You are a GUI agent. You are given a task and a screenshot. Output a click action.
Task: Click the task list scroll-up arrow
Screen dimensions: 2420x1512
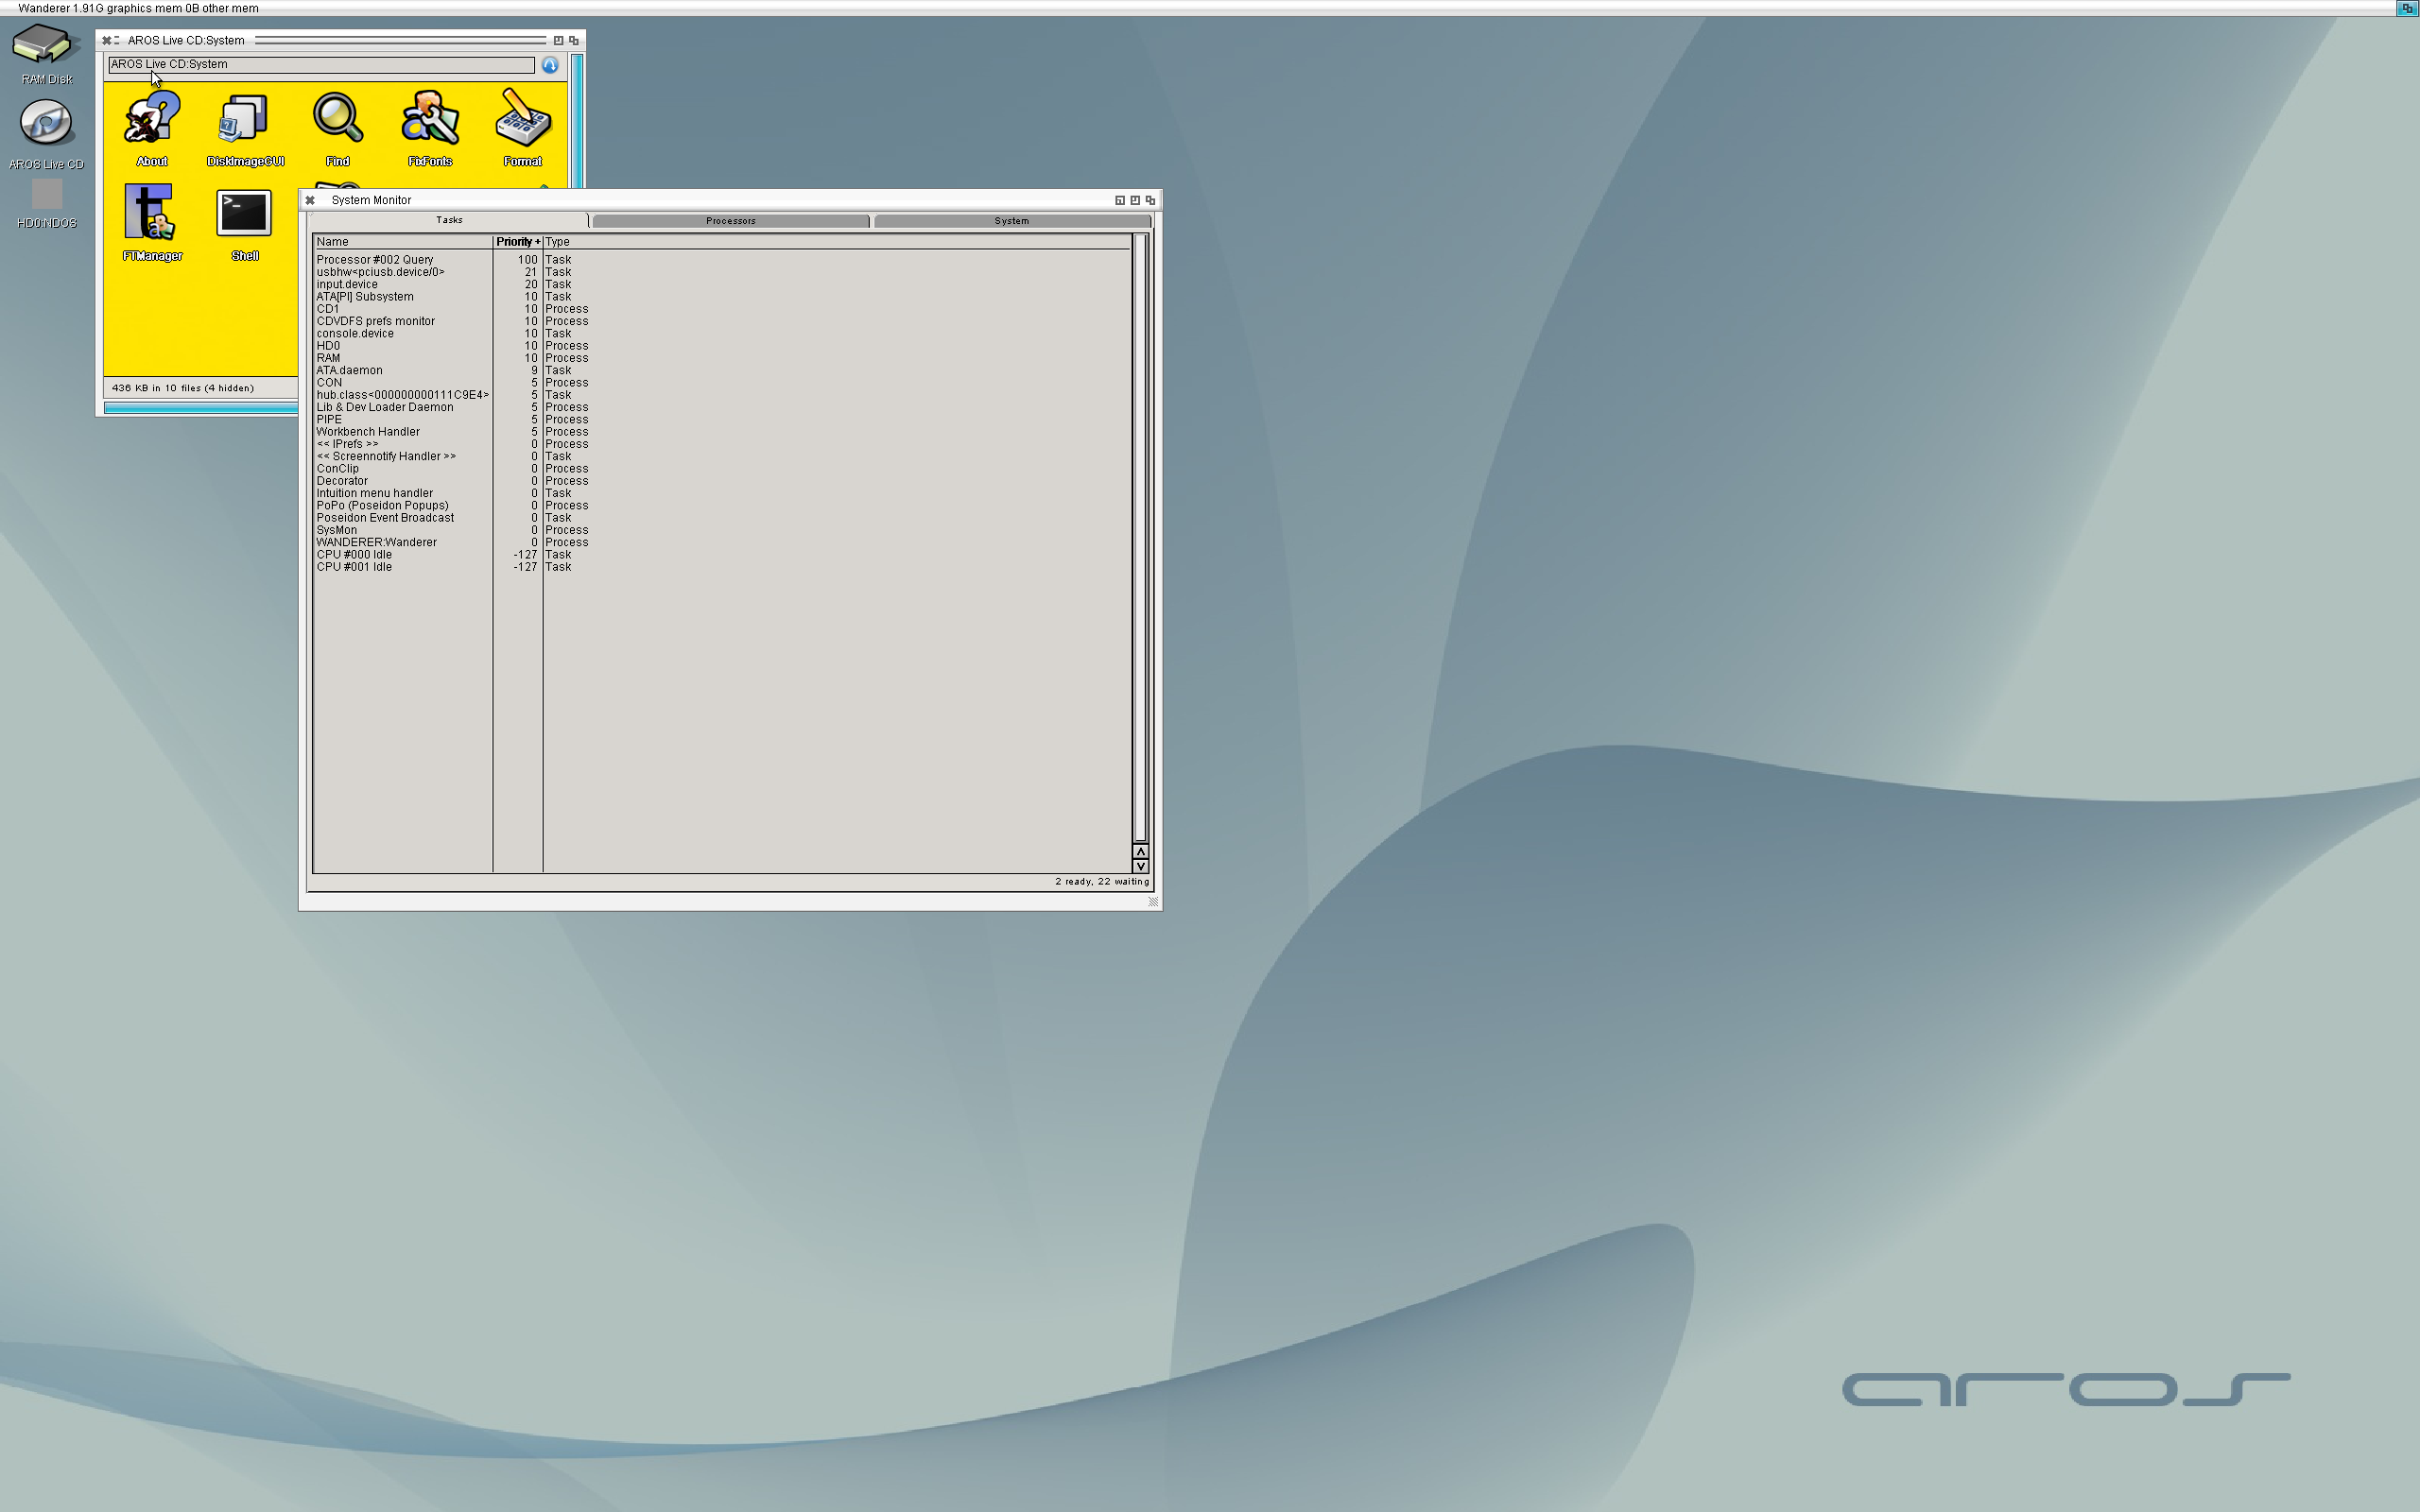[x=1140, y=852]
